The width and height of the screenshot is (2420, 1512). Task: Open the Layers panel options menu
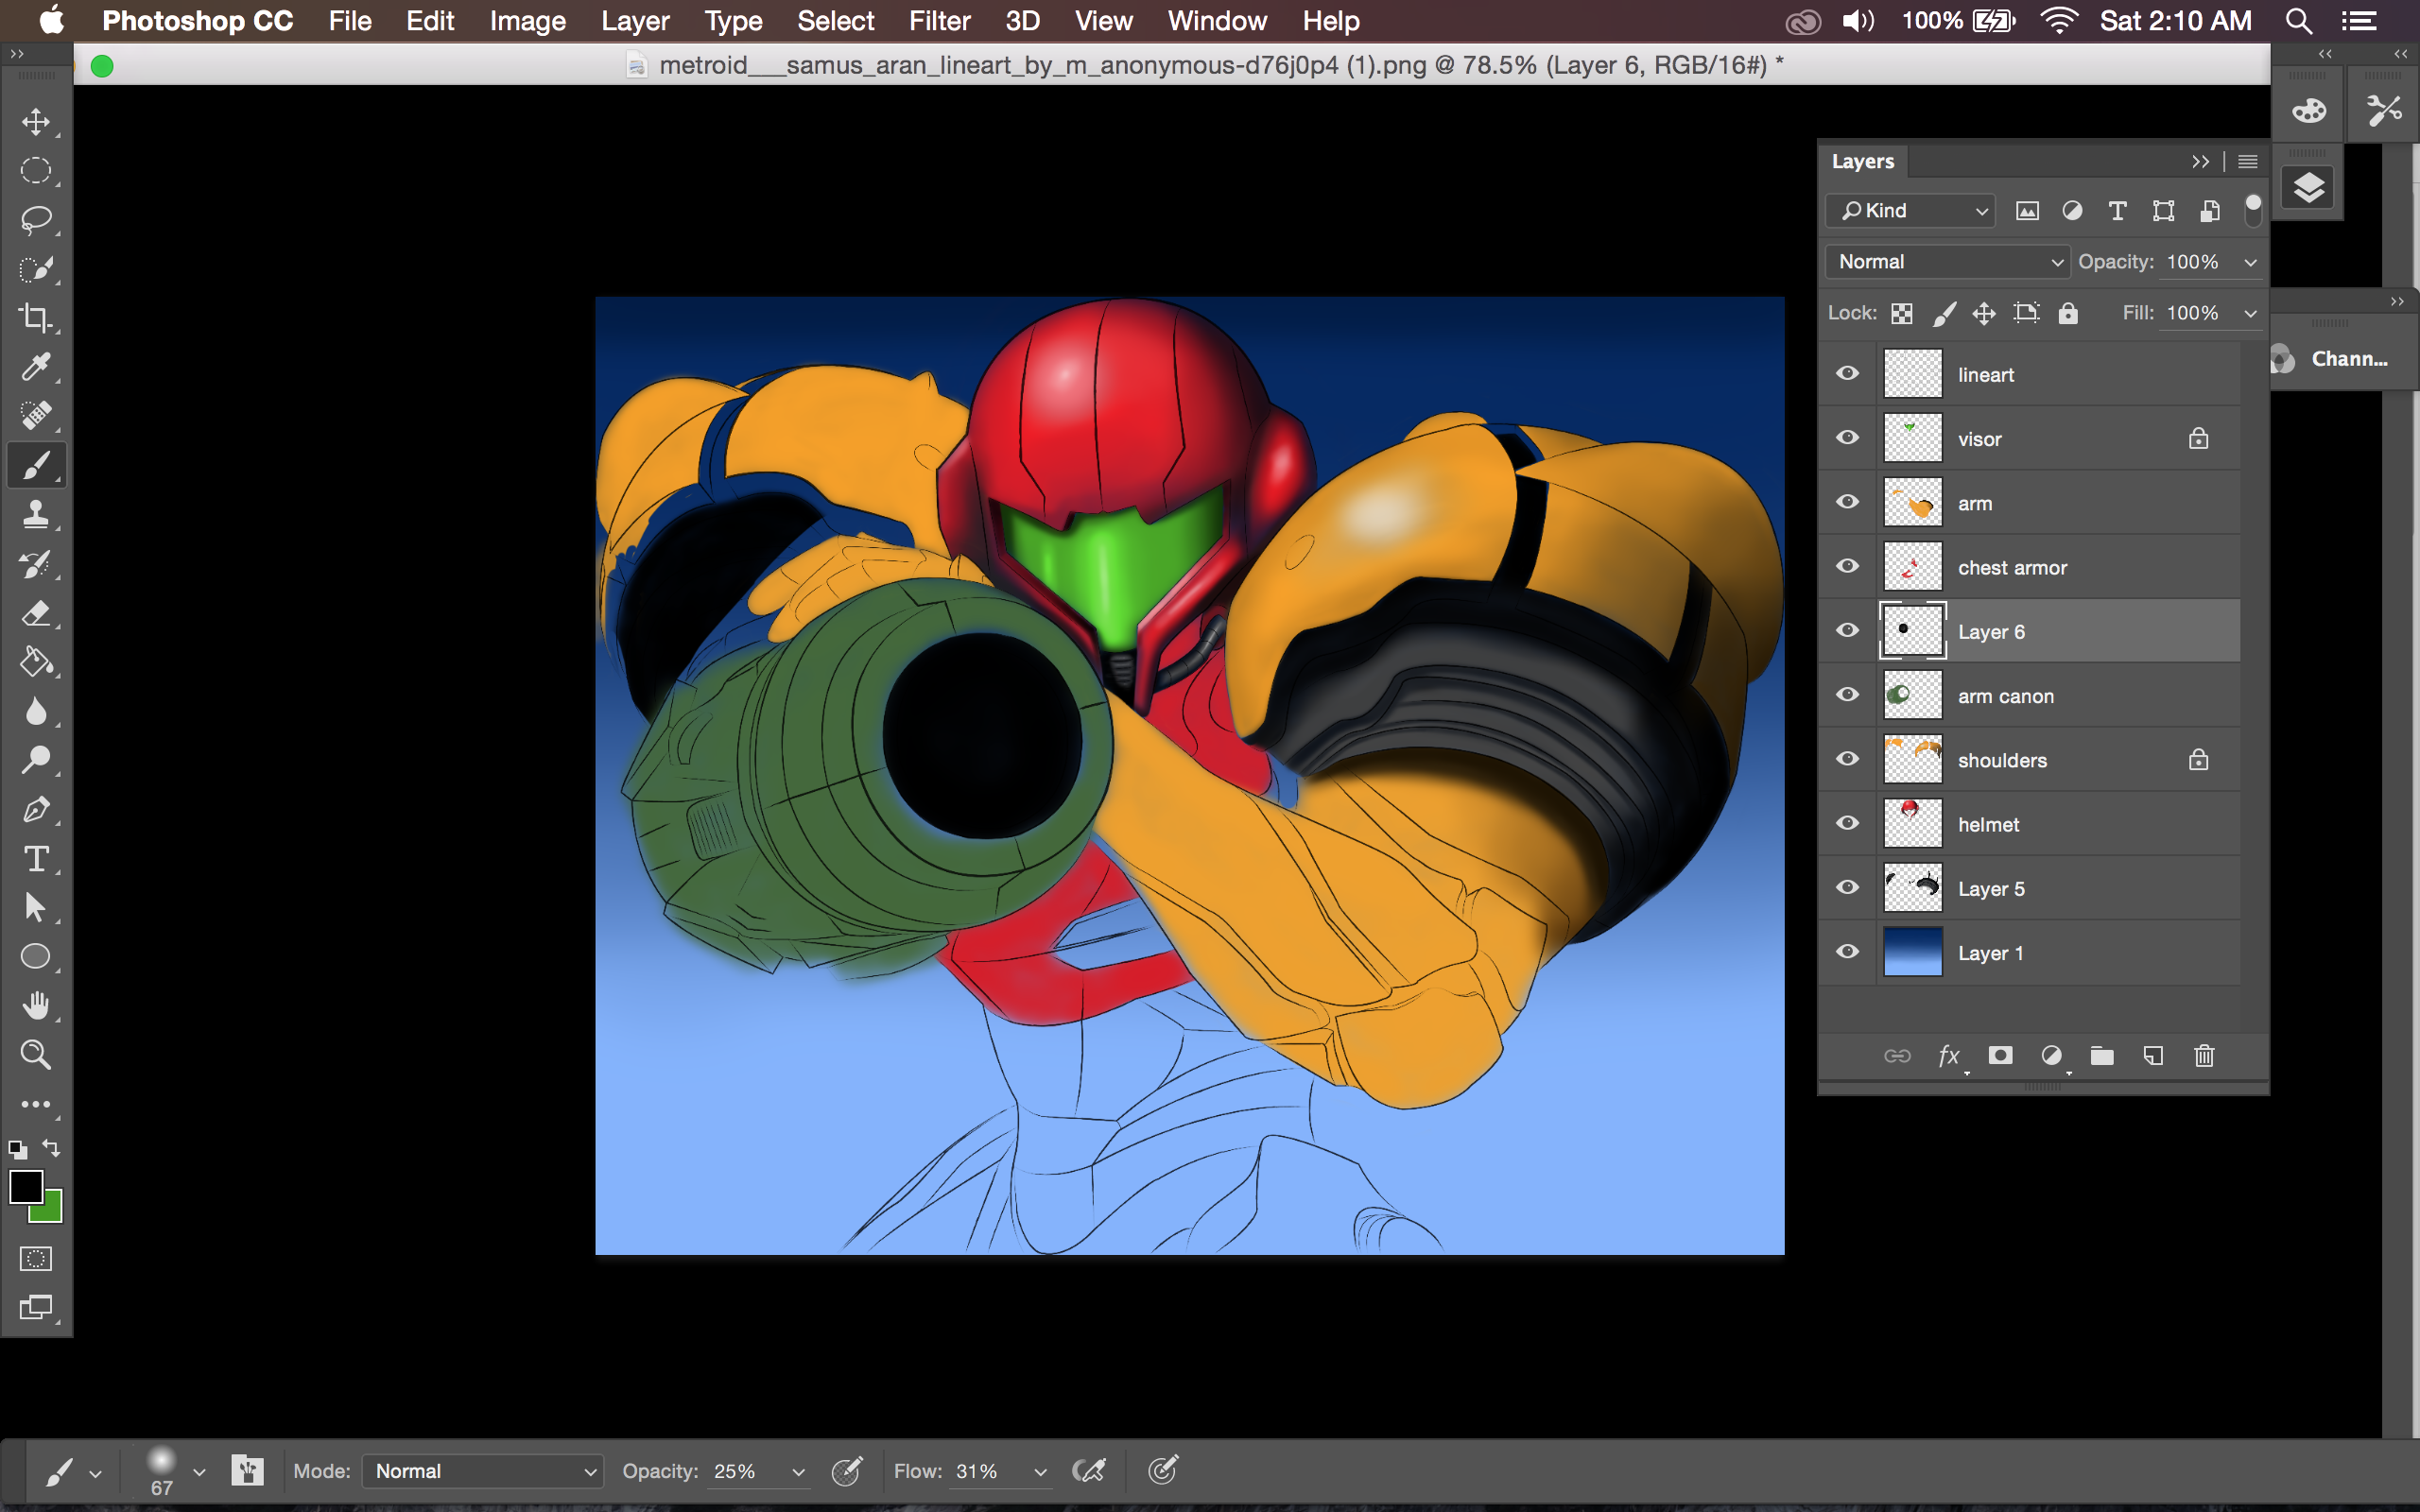[x=2247, y=162]
